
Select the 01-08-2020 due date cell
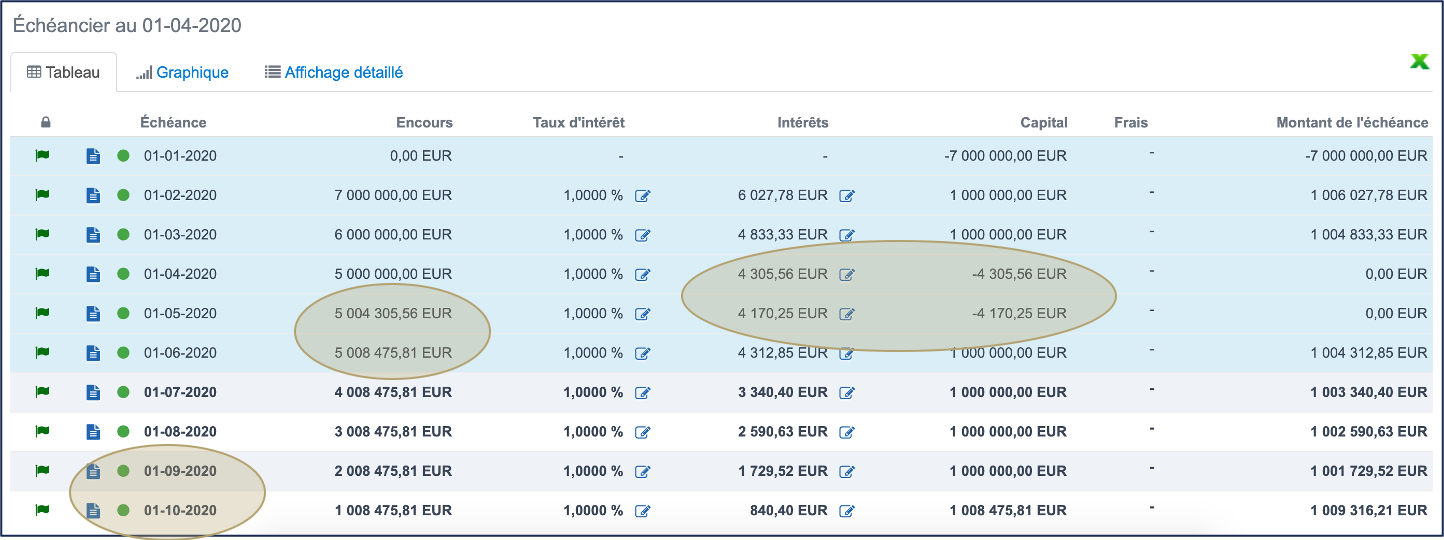click(180, 432)
